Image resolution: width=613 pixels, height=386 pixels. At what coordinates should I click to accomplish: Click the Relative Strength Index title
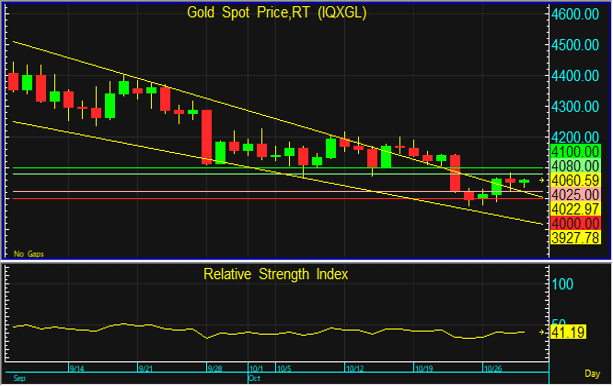tap(276, 274)
